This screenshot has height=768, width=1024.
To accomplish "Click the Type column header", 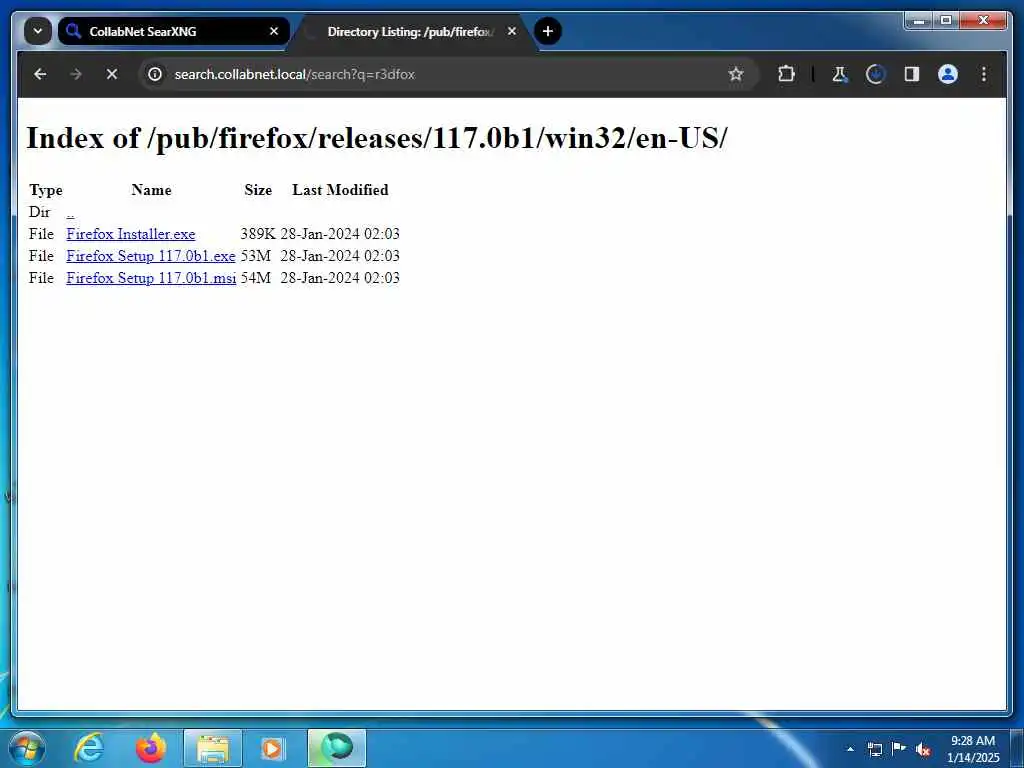I will click(46, 191).
